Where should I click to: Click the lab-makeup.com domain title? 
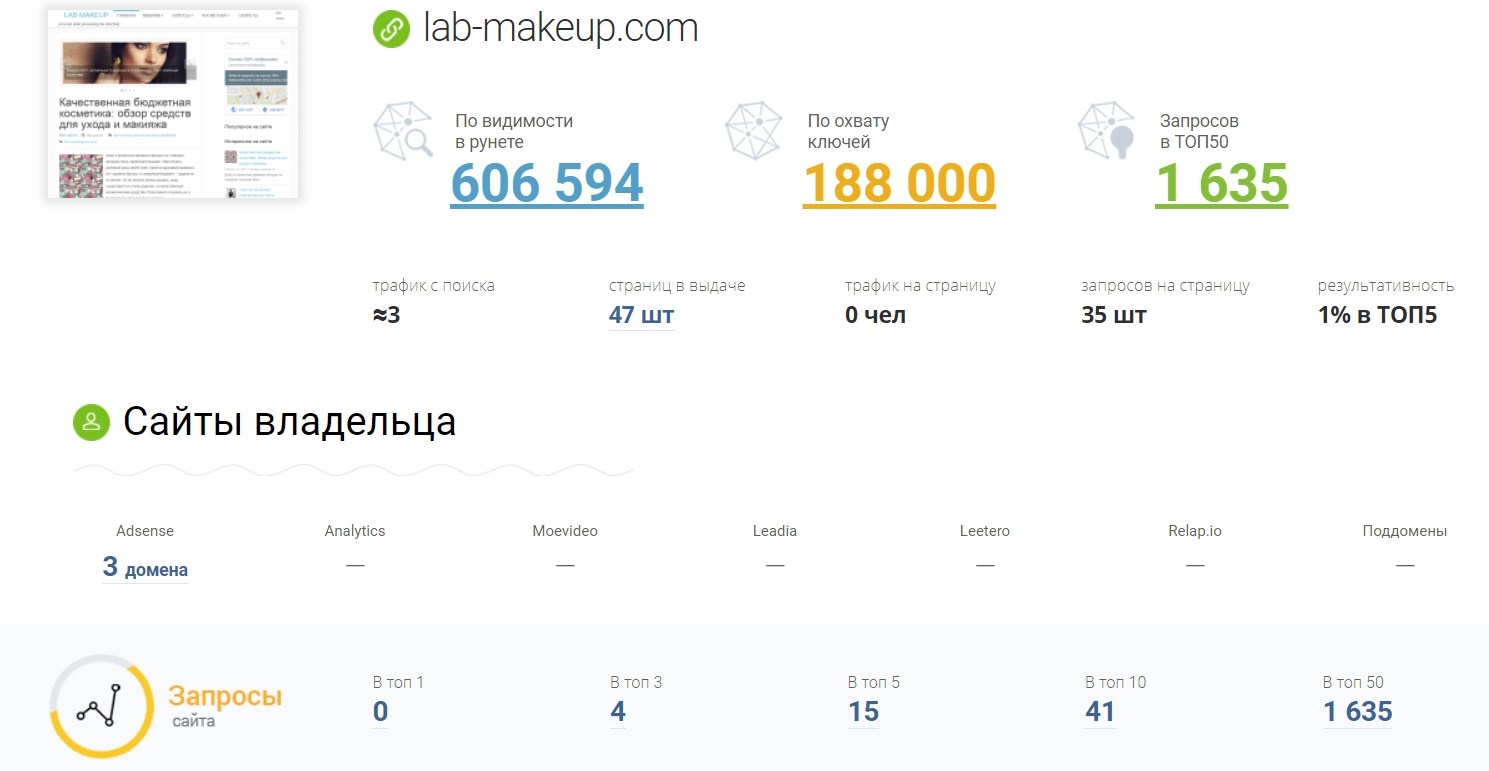tap(560, 29)
